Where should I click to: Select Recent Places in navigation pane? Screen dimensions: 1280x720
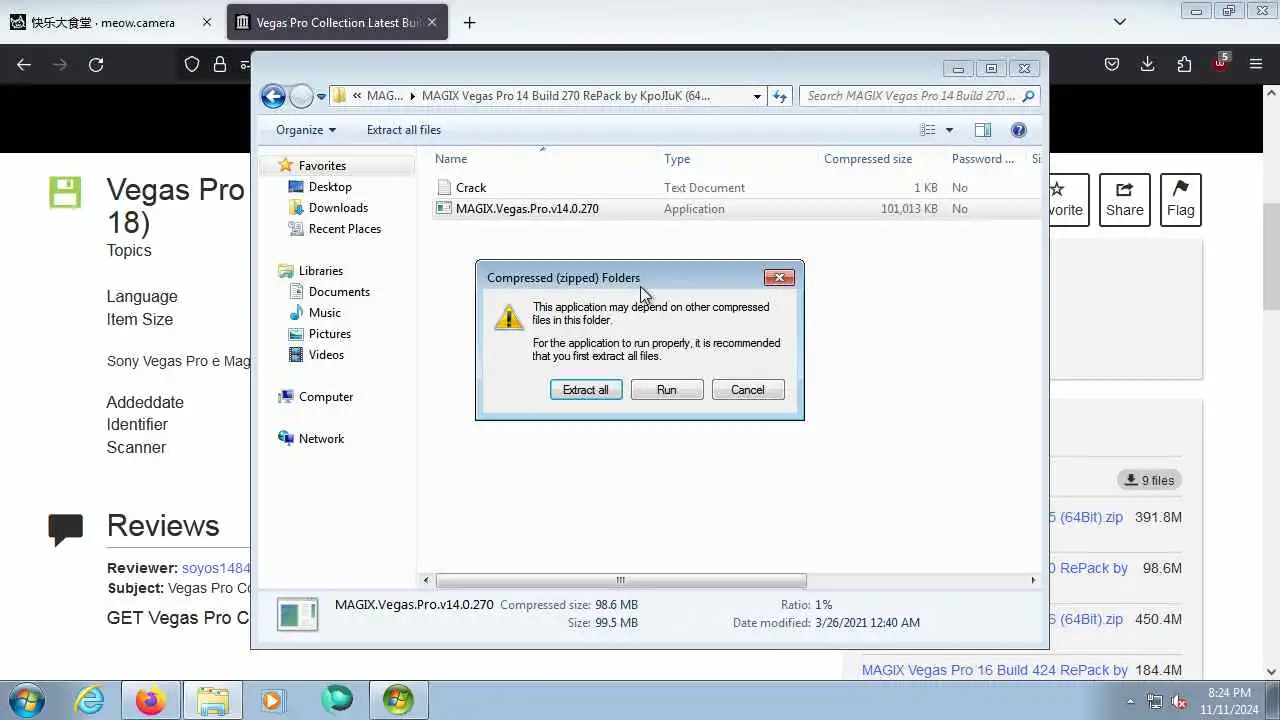pyautogui.click(x=345, y=229)
